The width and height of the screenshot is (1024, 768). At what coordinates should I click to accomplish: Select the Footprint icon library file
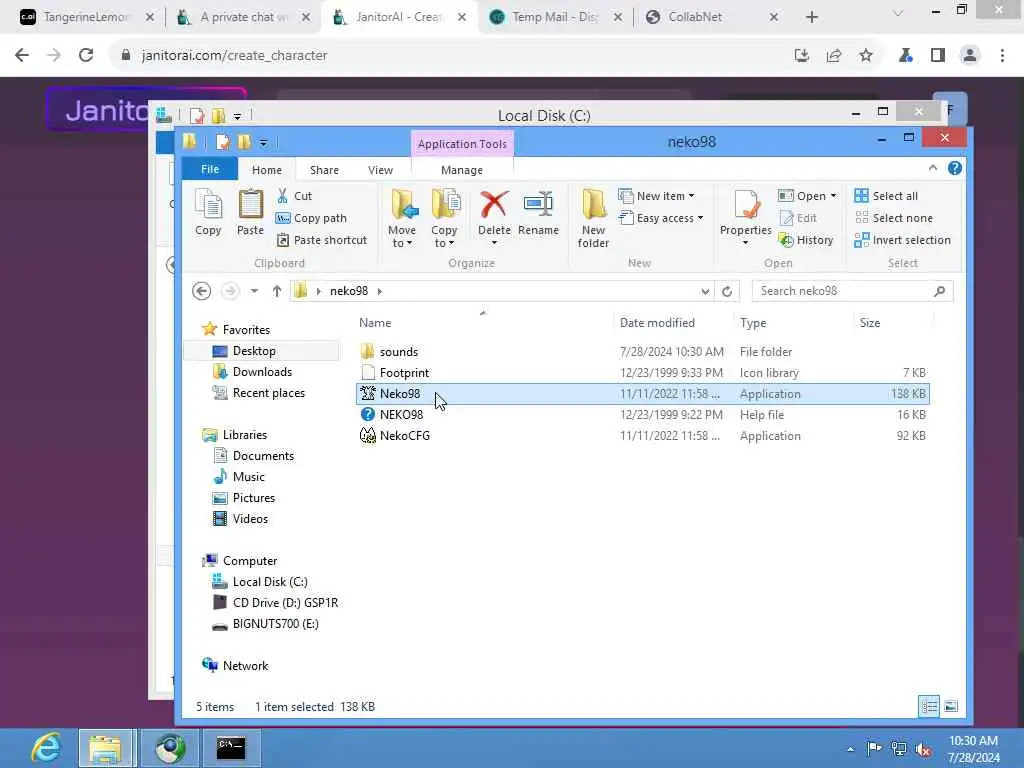click(x=643, y=372)
